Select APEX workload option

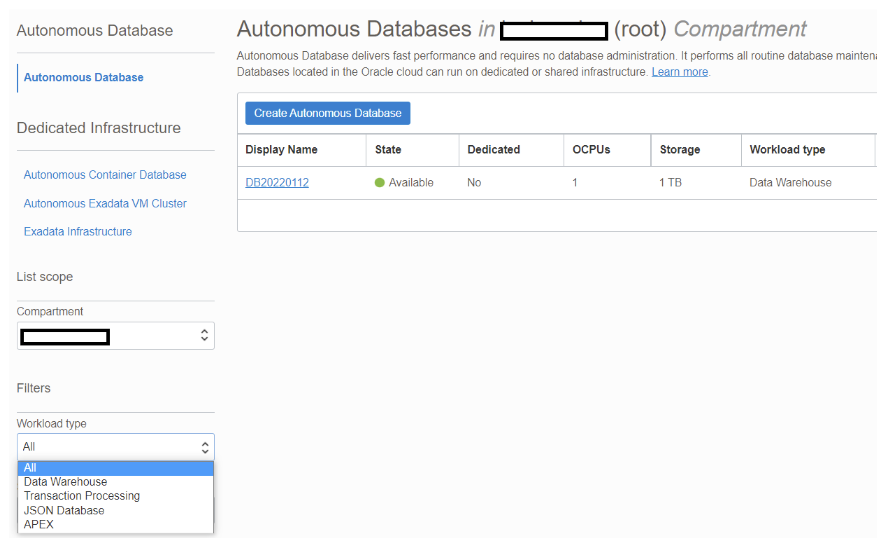(115, 525)
